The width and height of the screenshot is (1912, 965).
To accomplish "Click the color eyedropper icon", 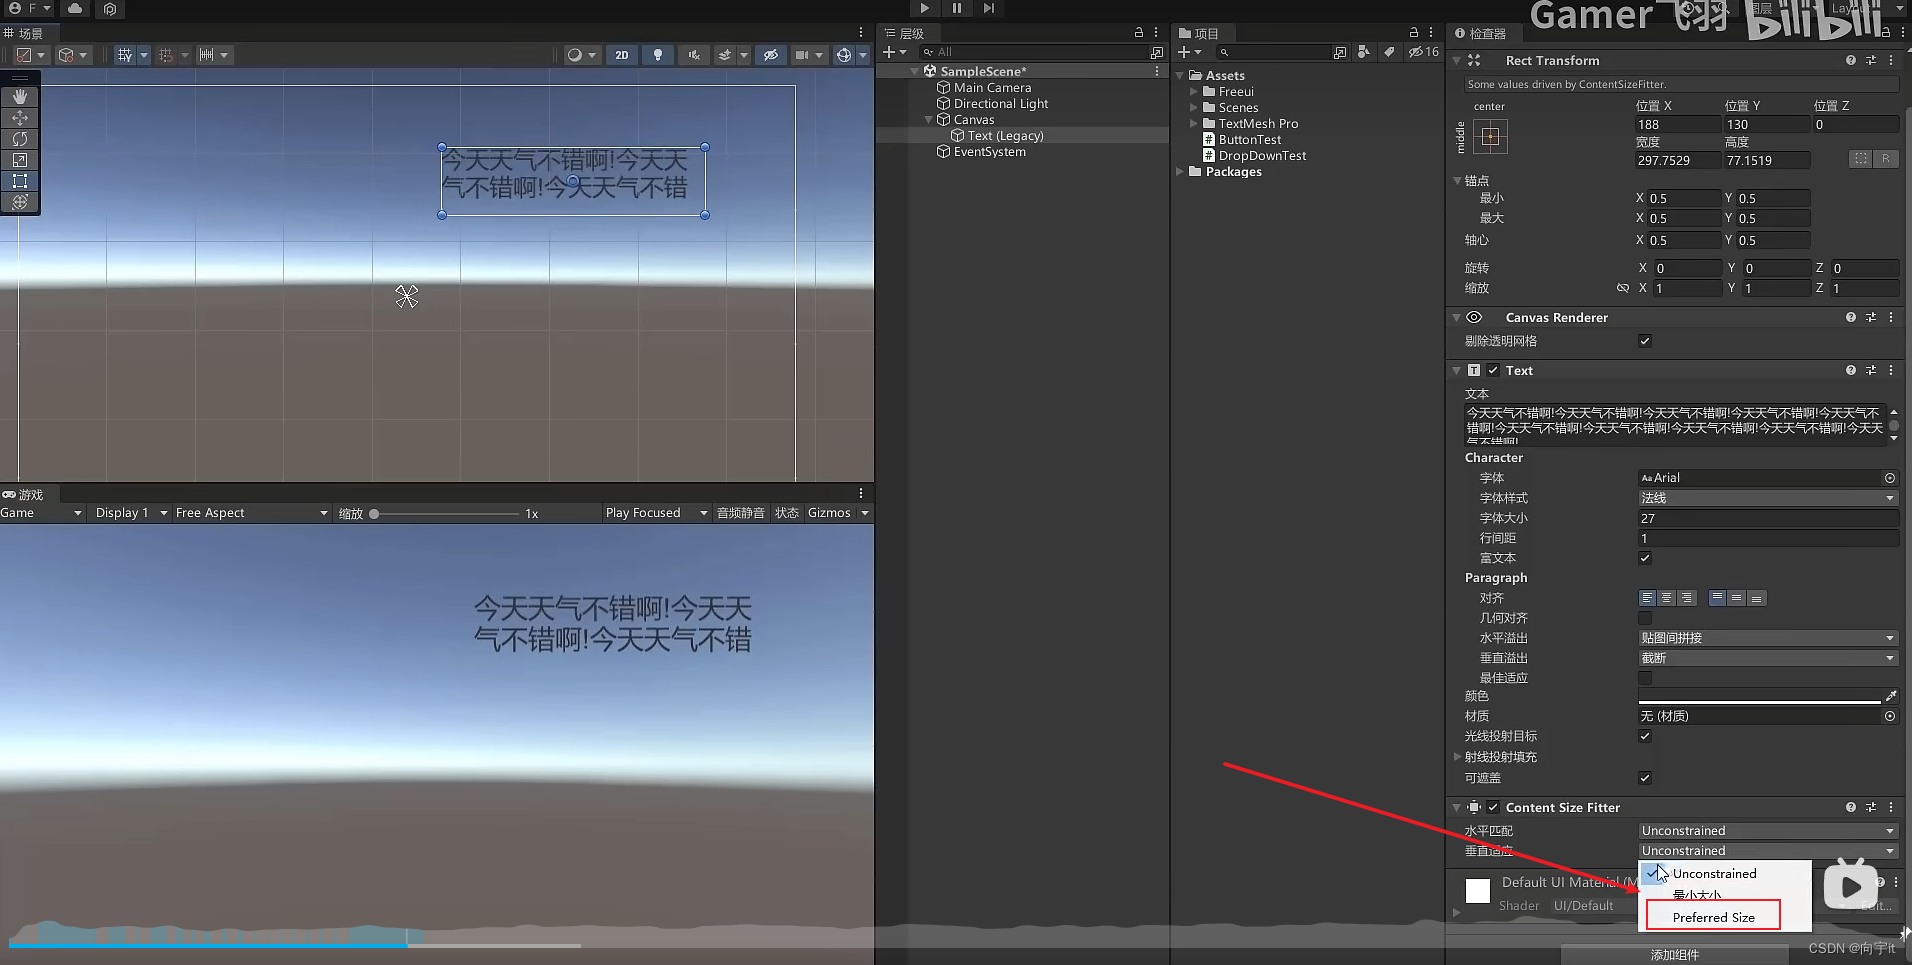I will point(1890,696).
